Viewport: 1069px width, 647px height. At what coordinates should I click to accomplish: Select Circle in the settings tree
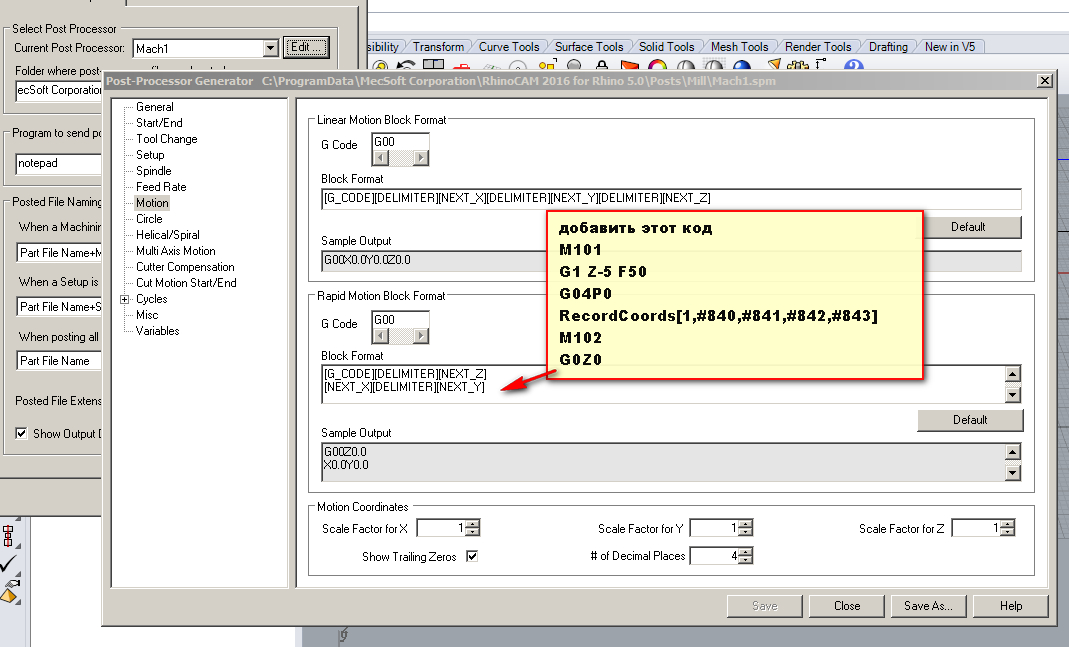[x=149, y=219]
